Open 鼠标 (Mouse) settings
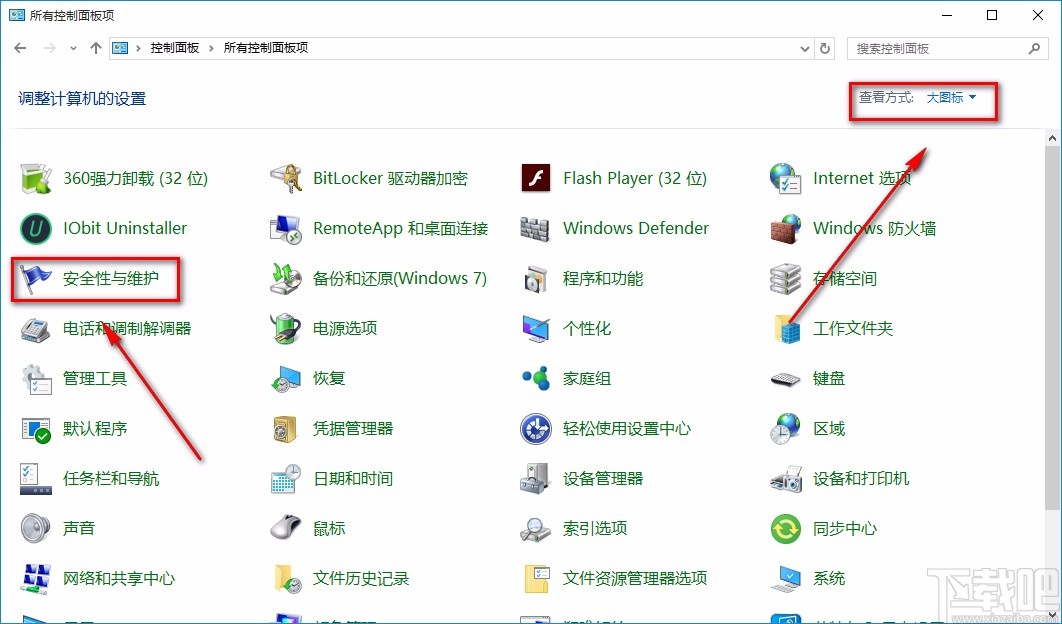 tap(331, 528)
